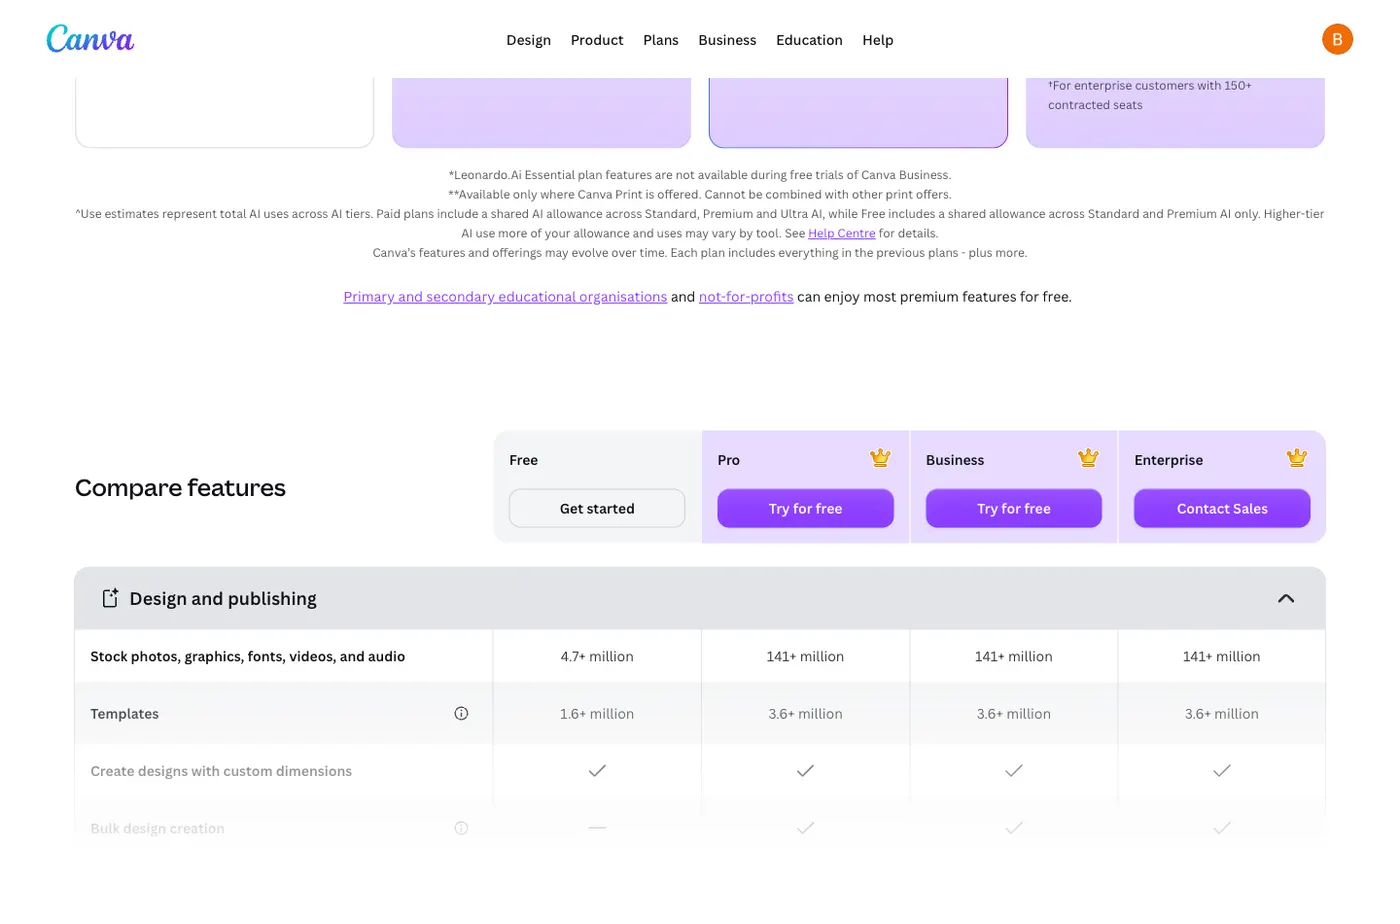This screenshot has width=1400, height=924.
Task: Click the Design and publishing section icon
Action: point(110,598)
